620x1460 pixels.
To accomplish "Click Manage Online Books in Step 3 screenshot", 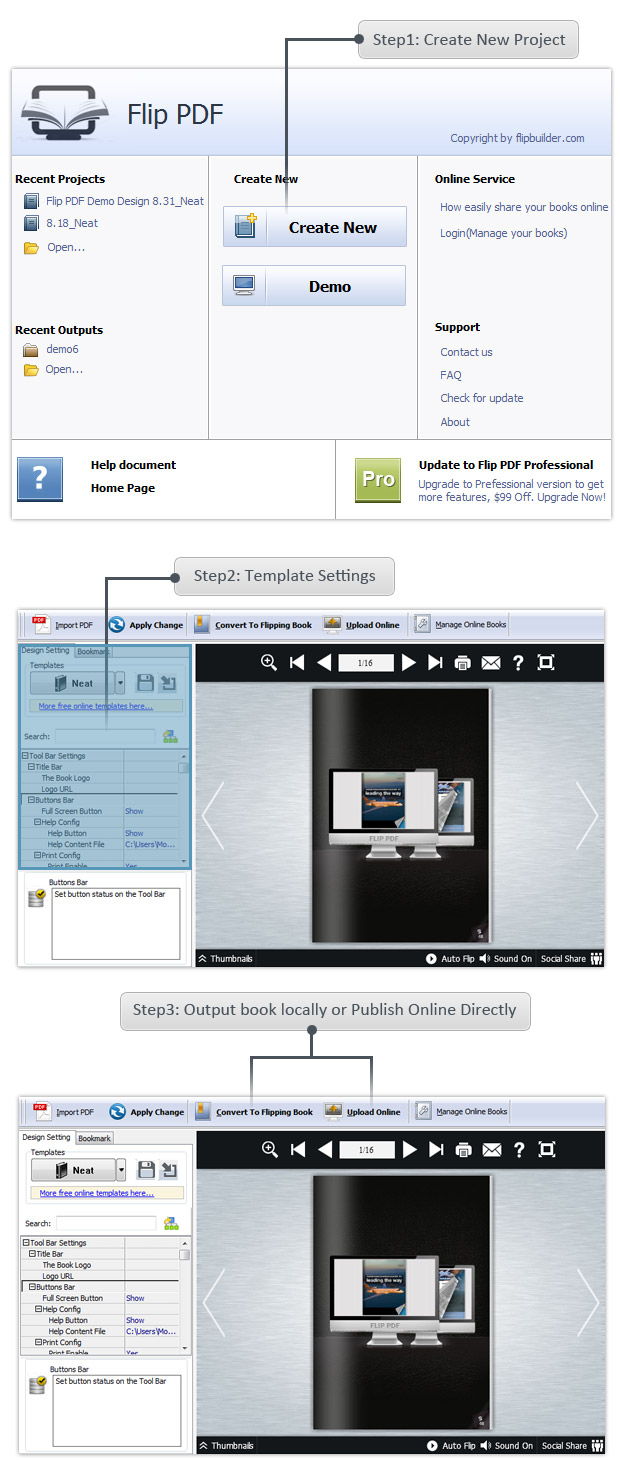I will coord(462,1111).
